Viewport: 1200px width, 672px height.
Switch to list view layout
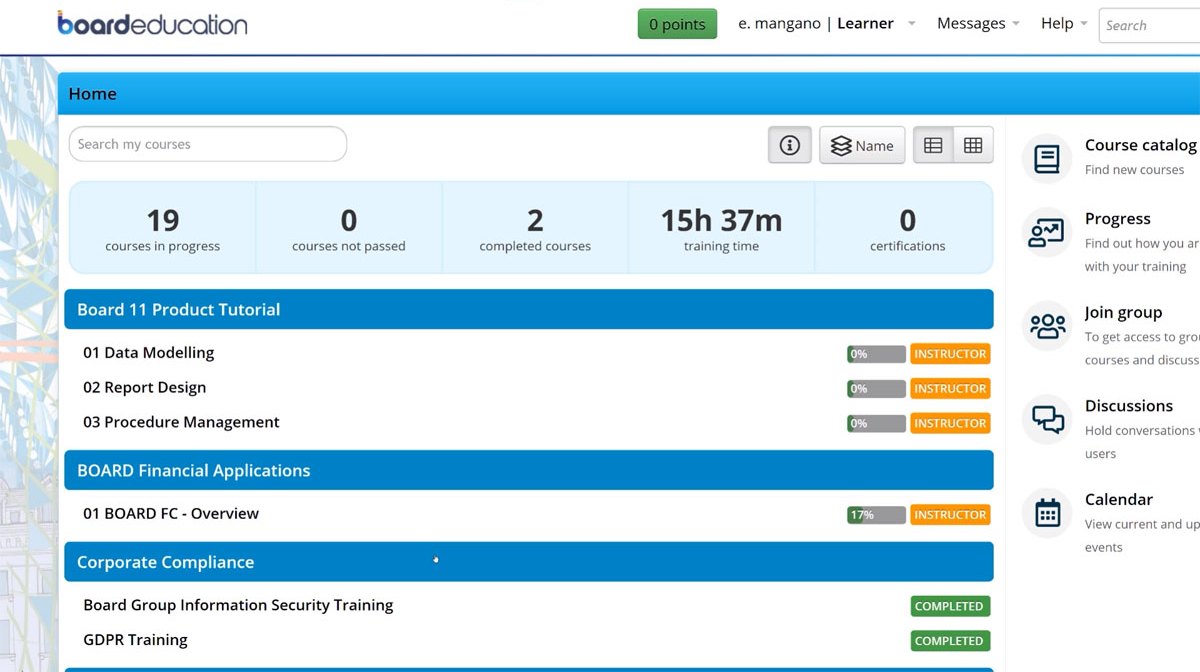(933, 146)
